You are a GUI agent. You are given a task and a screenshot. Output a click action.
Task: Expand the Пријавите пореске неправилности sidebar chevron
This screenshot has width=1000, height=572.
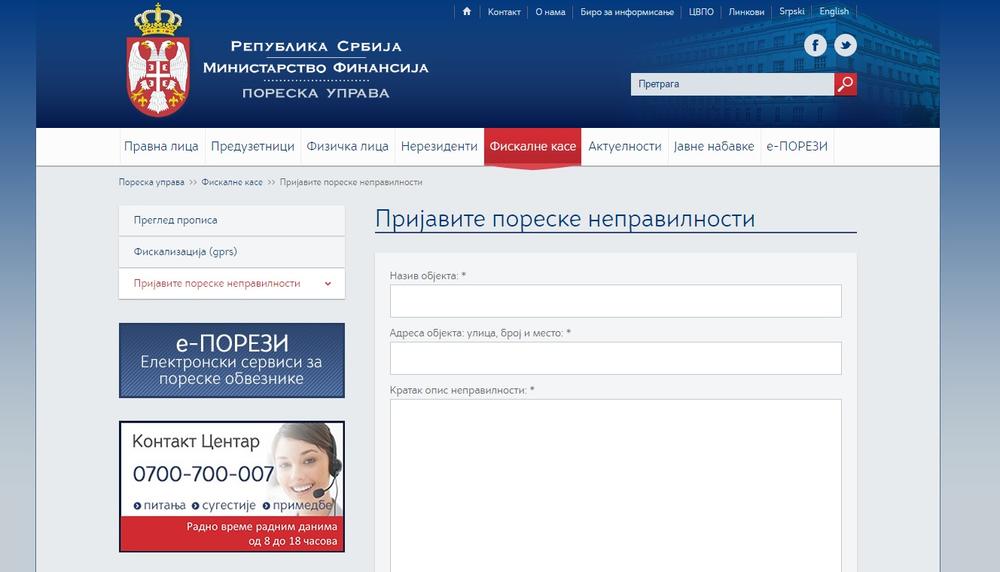(328, 284)
